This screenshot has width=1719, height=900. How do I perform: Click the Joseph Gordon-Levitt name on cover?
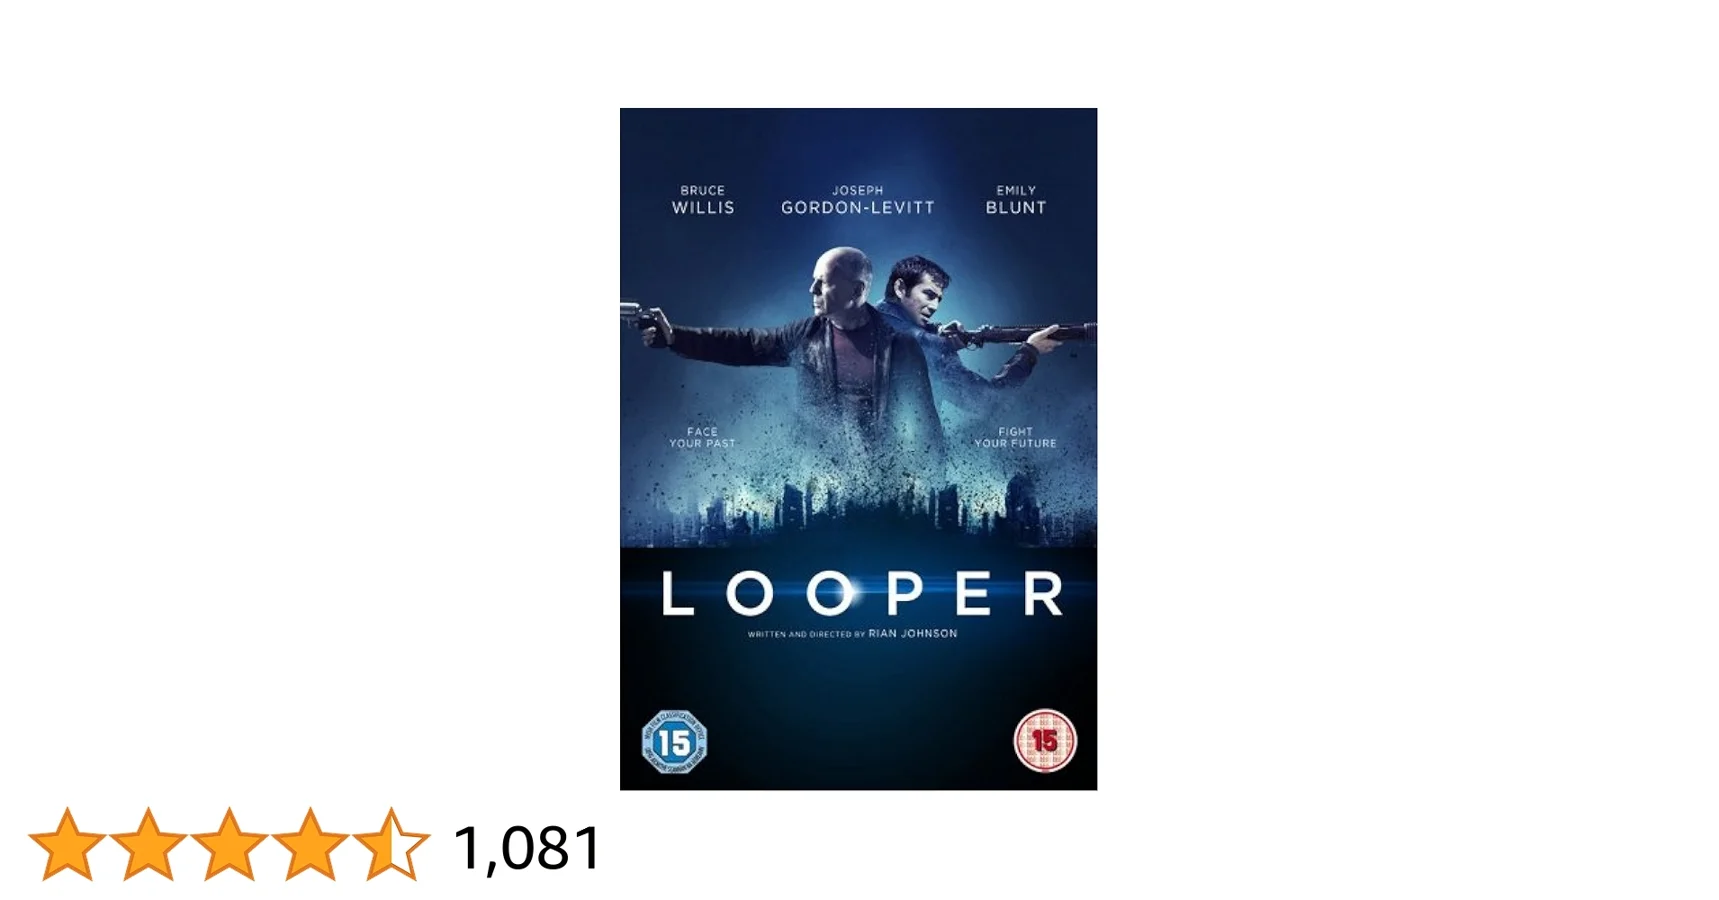click(x=858, y=200)
